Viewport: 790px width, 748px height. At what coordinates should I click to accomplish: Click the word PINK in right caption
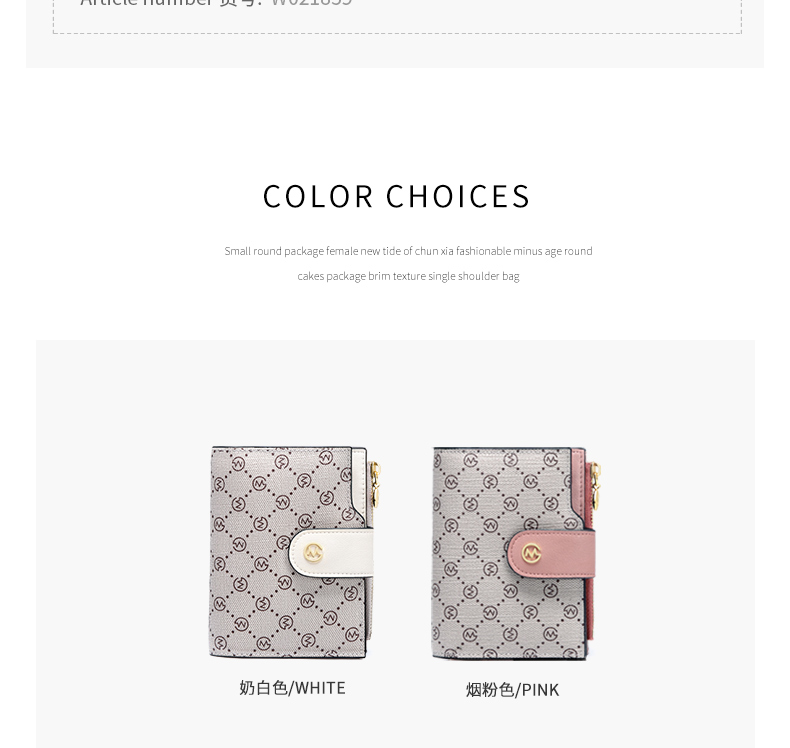[x=541, y=690]
